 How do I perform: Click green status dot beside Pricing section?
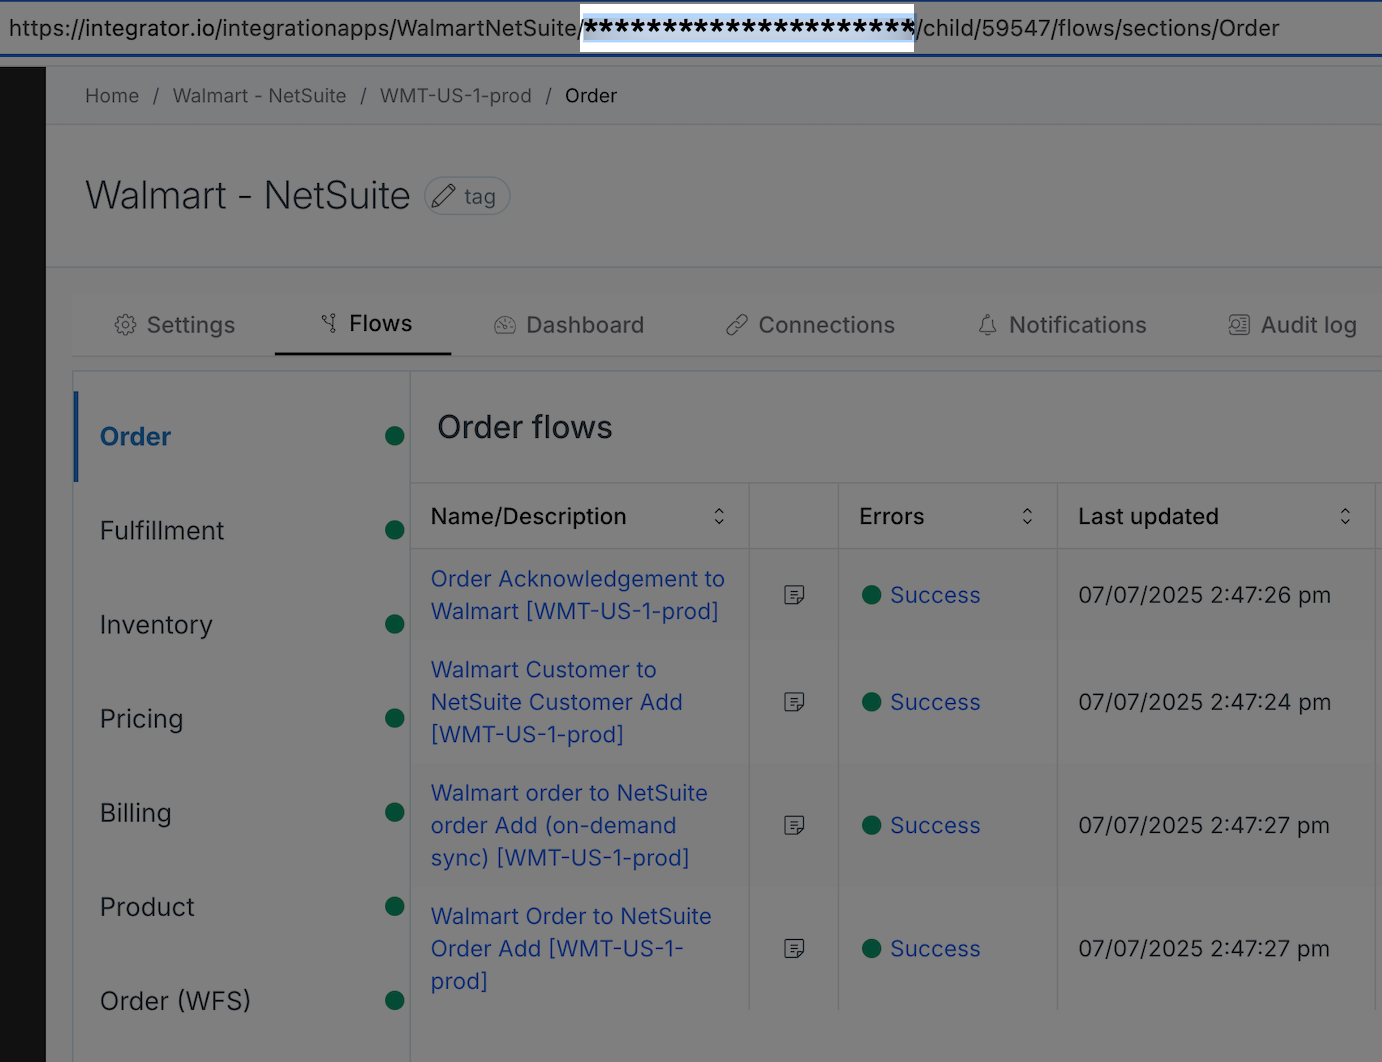(395, 718)
